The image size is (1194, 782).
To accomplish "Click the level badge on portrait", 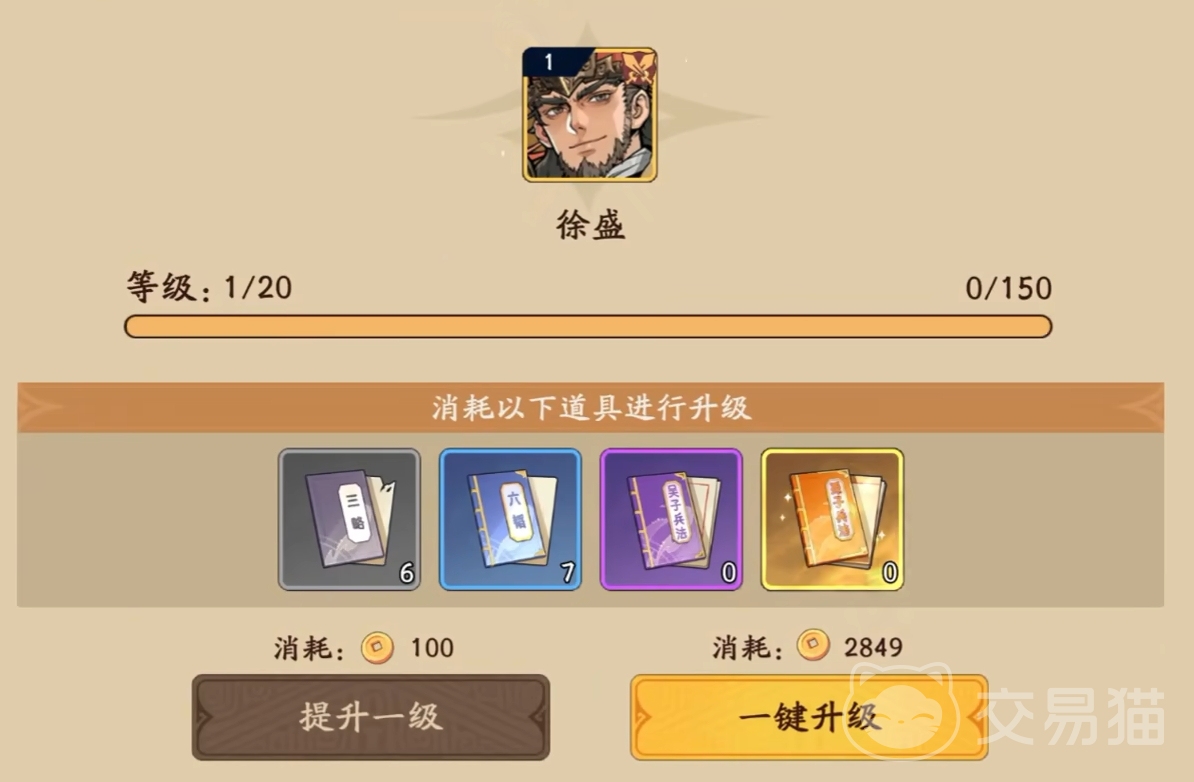I will (550, 62).
